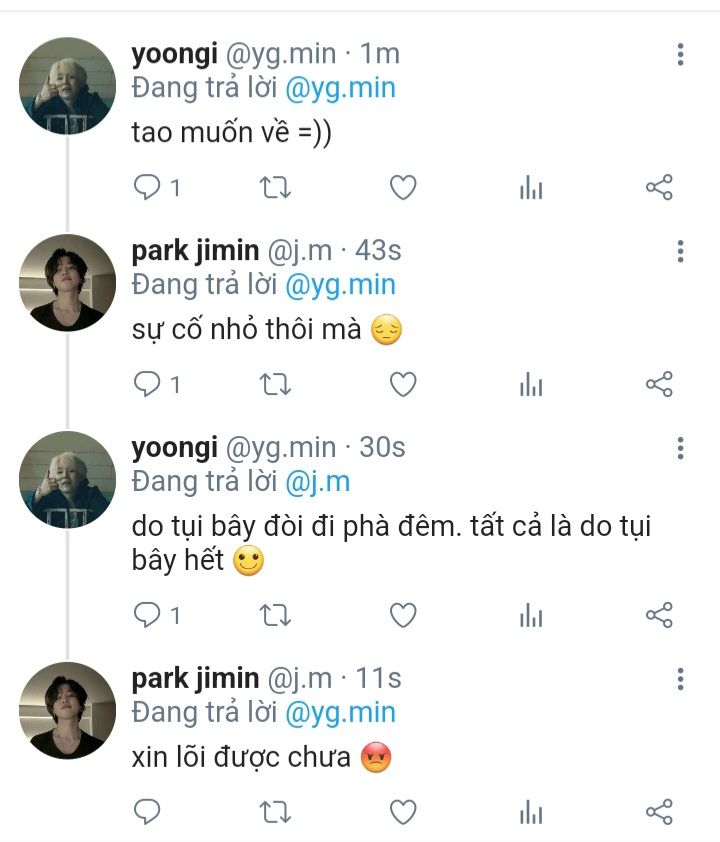Open @yg.min mention in park jimin's 11s reply
Viewport: 720px width, 842px height.
click(x=340, y=712)
